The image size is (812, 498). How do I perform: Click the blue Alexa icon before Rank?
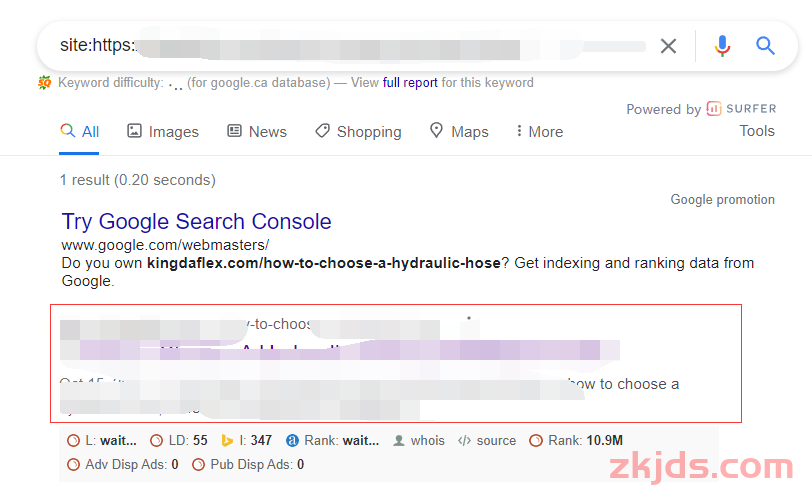coord(292,441)
